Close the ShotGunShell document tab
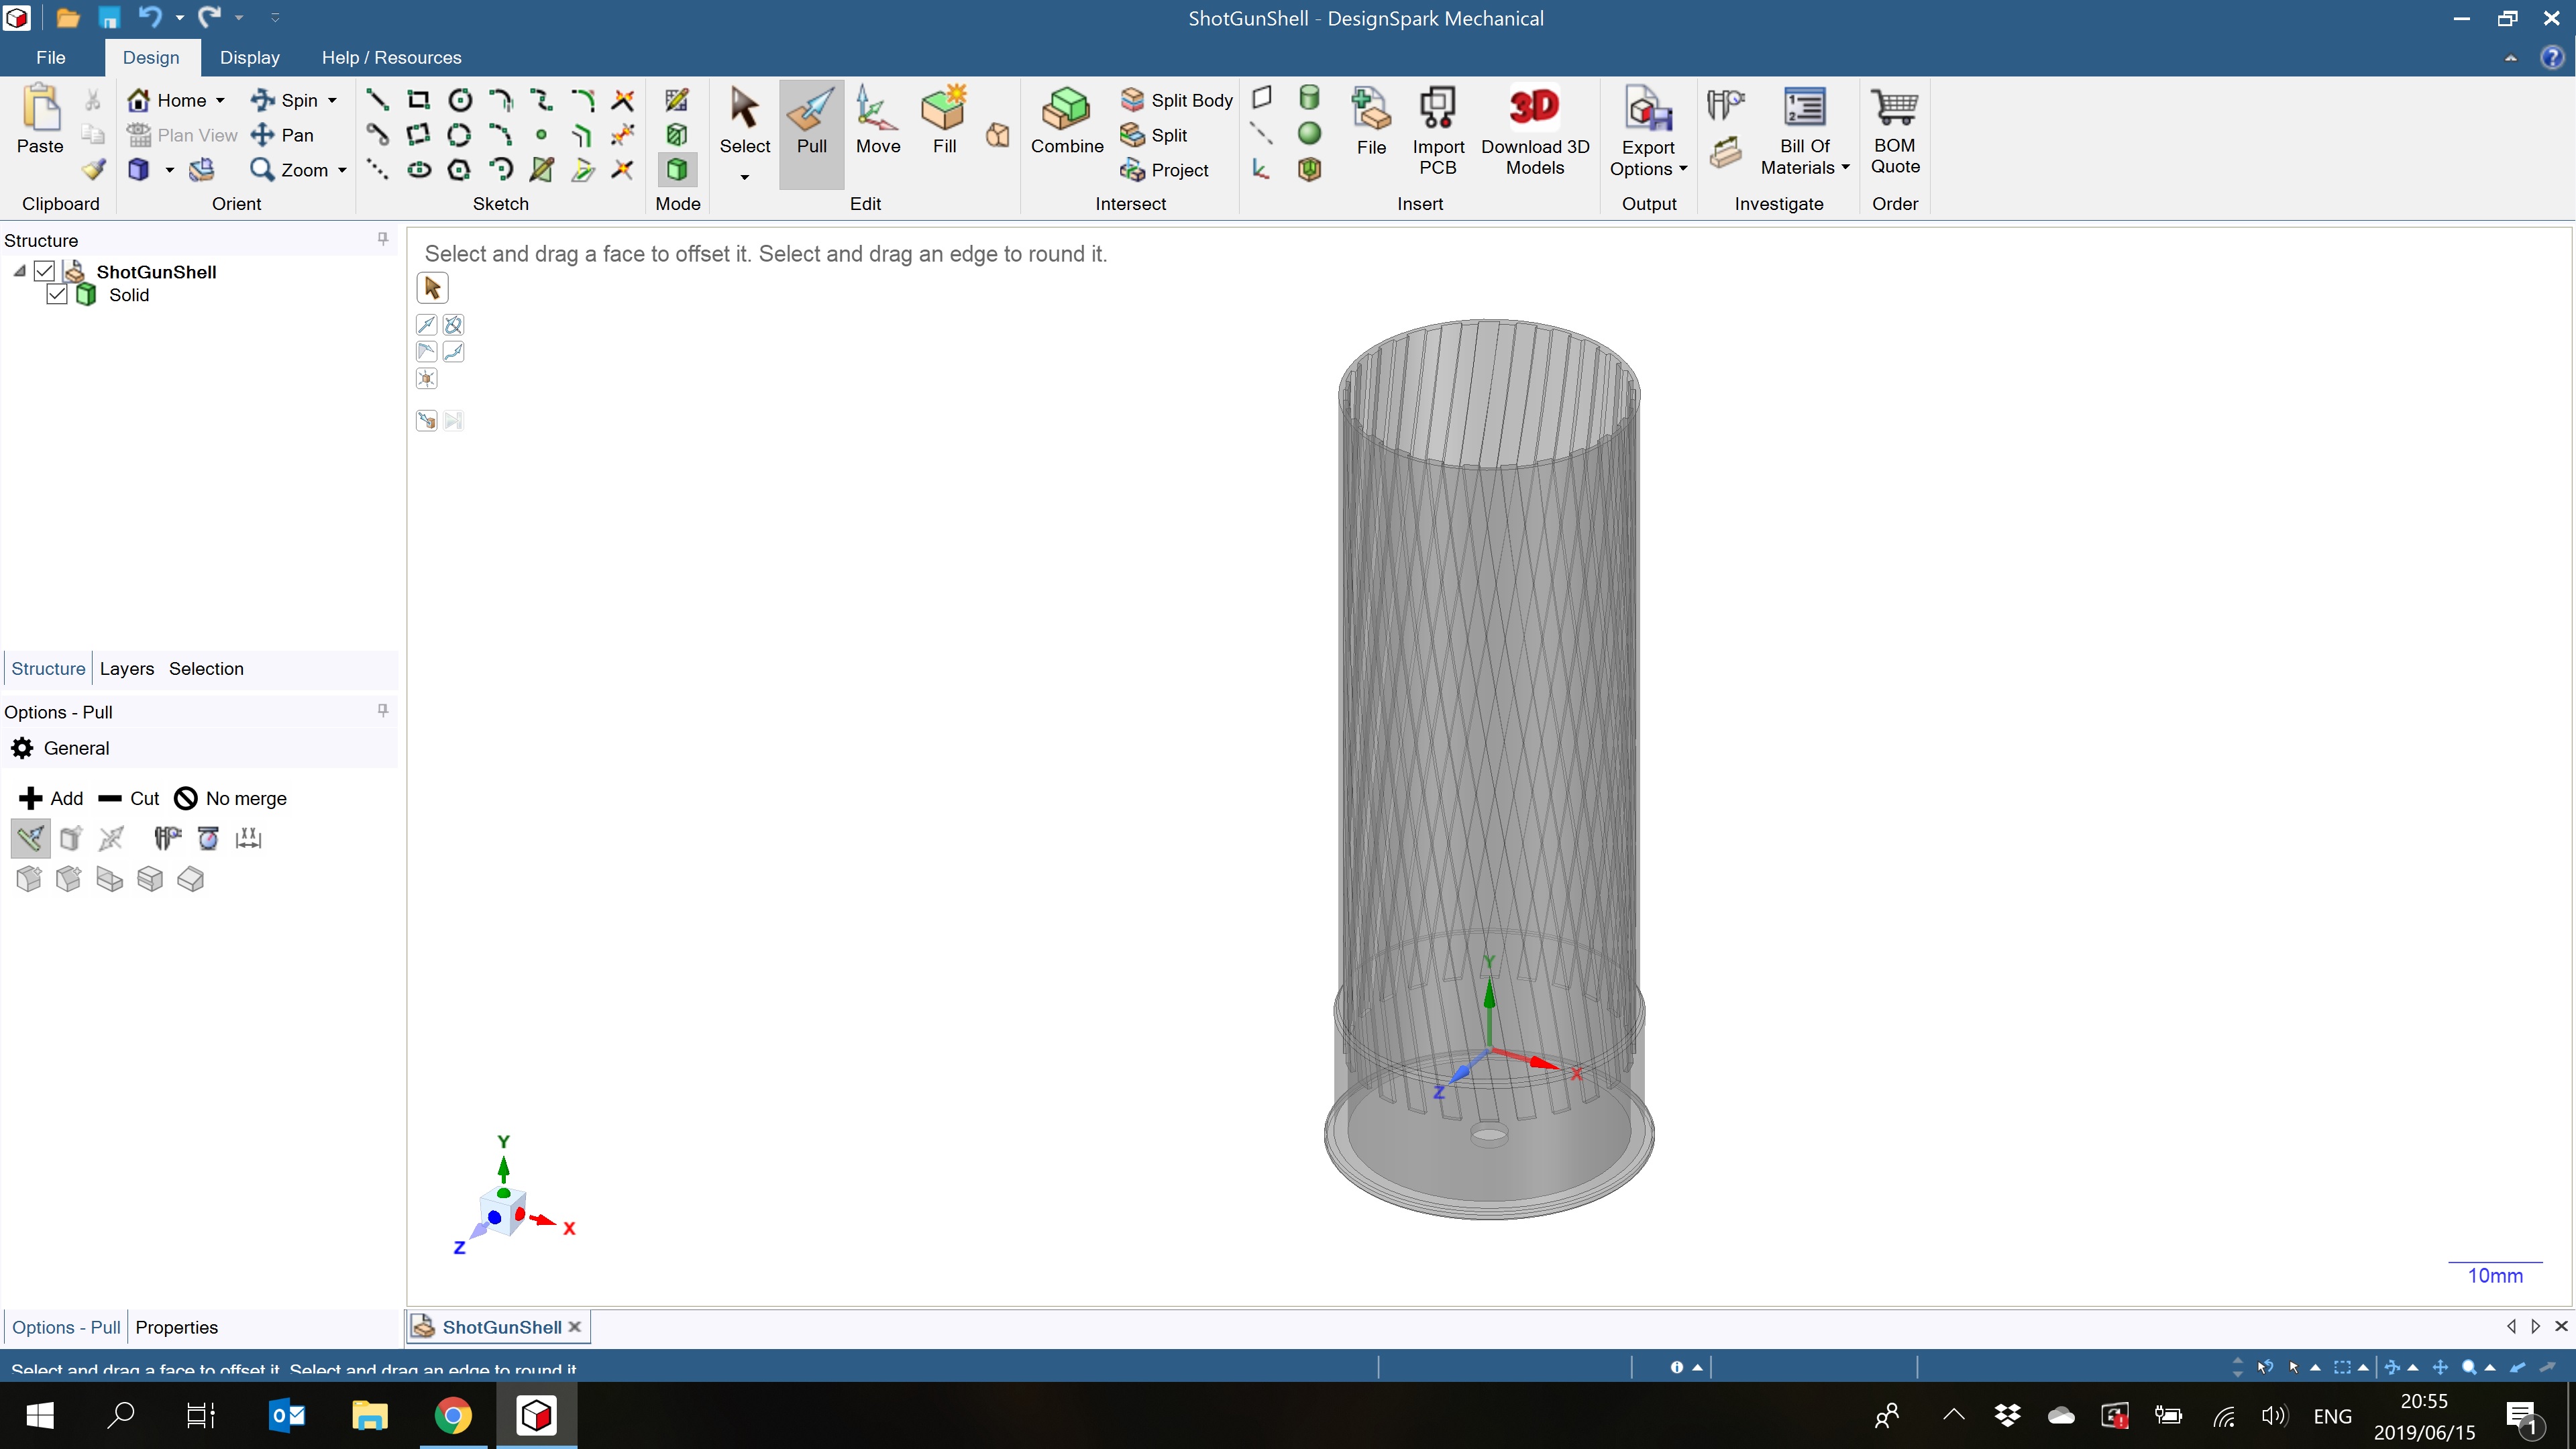 [x=575, y=1327]
